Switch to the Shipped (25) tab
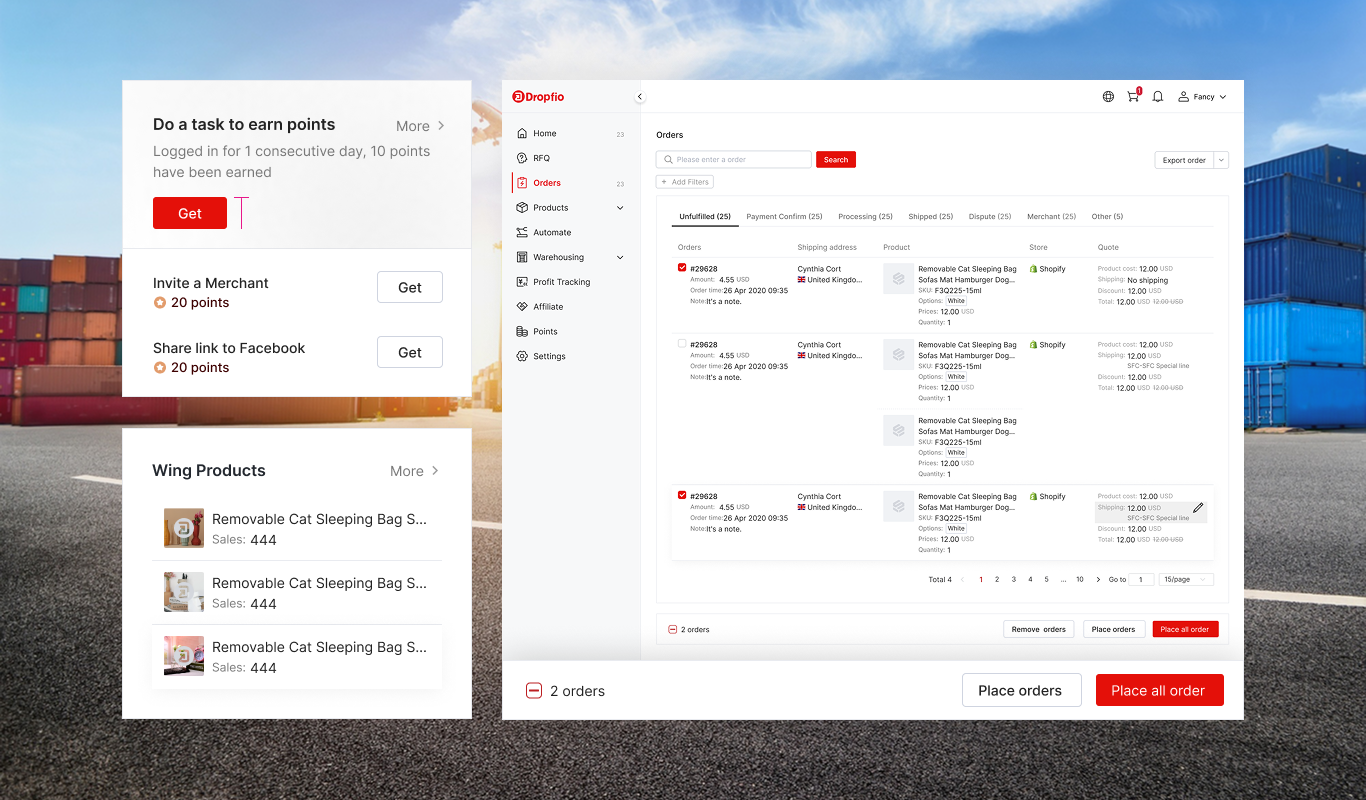The width and height of the screenshot is (1366, 800). click(930, 217)
